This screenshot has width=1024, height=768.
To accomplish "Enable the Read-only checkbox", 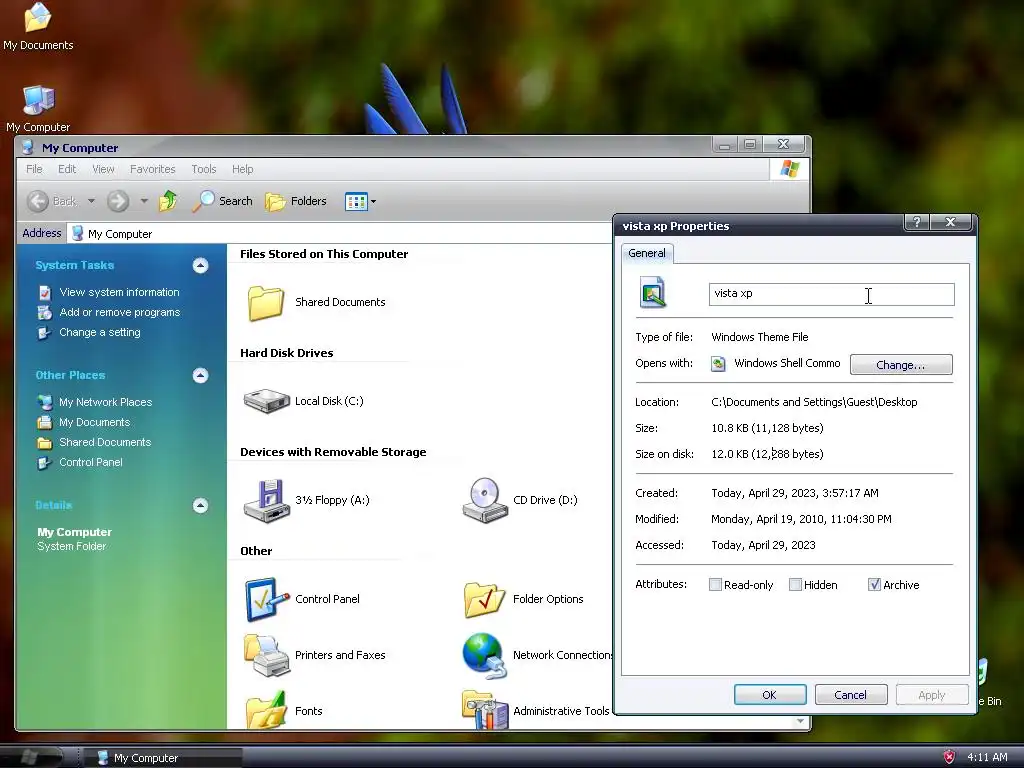I will coord(715,584).
